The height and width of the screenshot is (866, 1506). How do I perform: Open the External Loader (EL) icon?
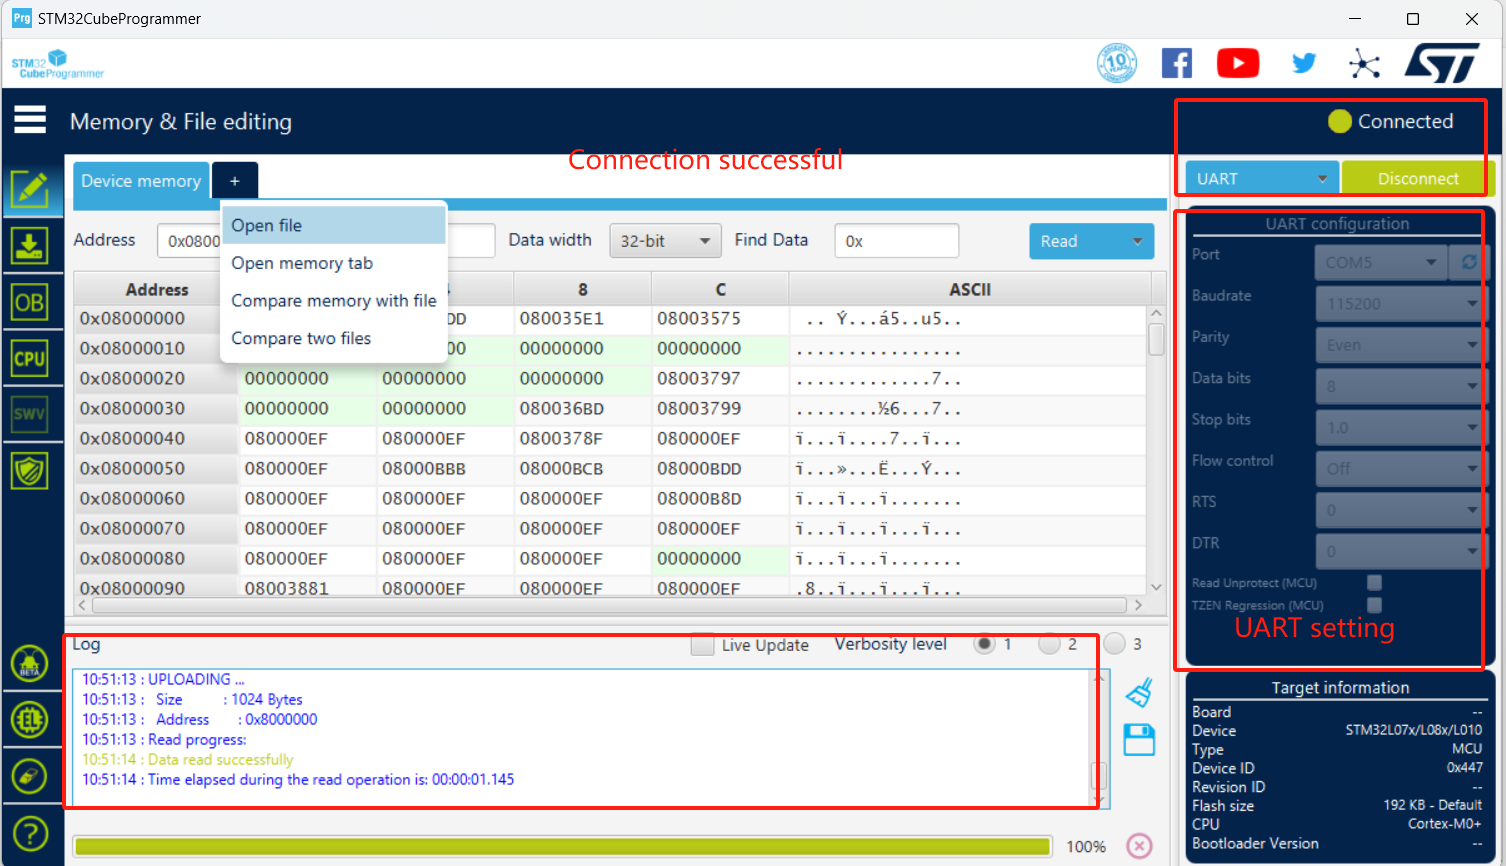click(30, 719)
